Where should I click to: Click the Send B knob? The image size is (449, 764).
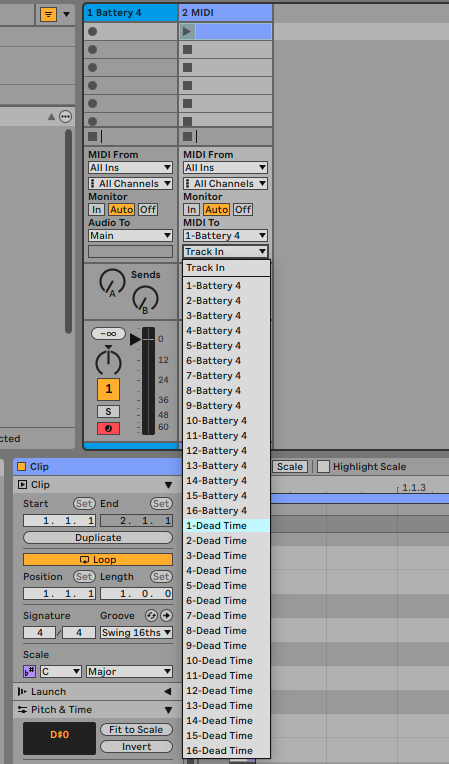tap(145, 299)
